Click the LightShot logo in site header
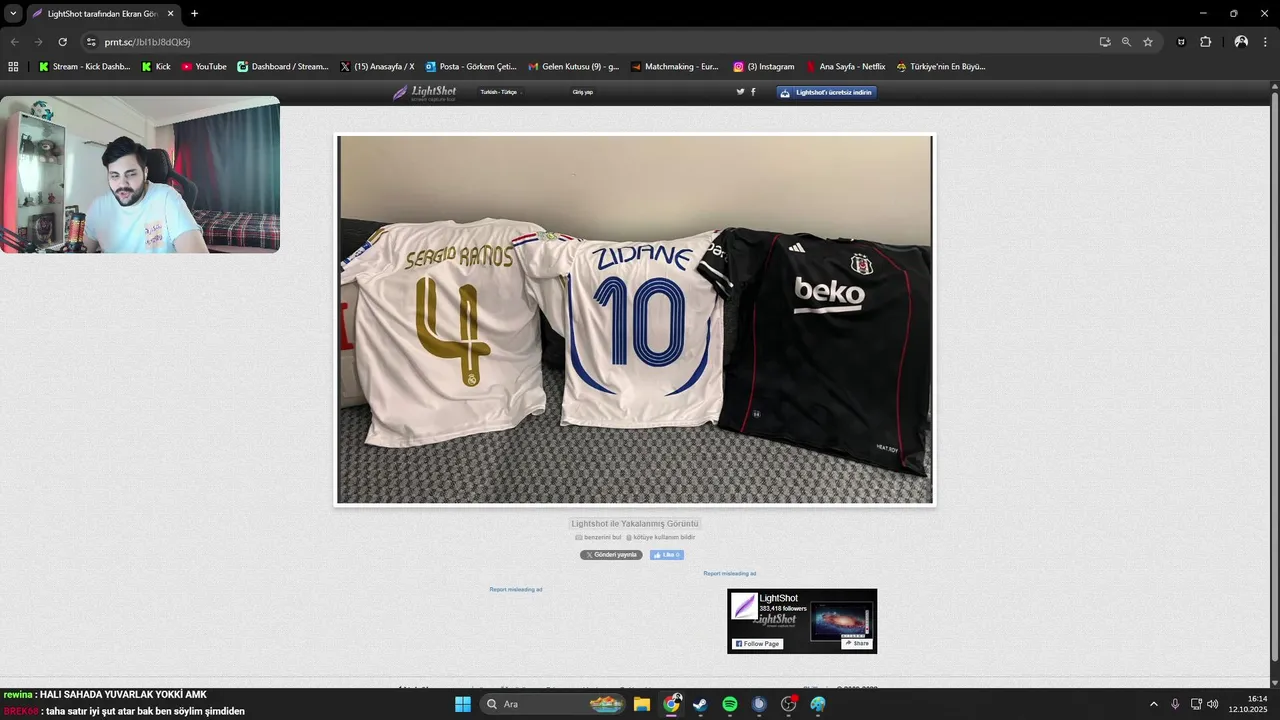This screenshot has height=720, width=1280. [424, 92]
